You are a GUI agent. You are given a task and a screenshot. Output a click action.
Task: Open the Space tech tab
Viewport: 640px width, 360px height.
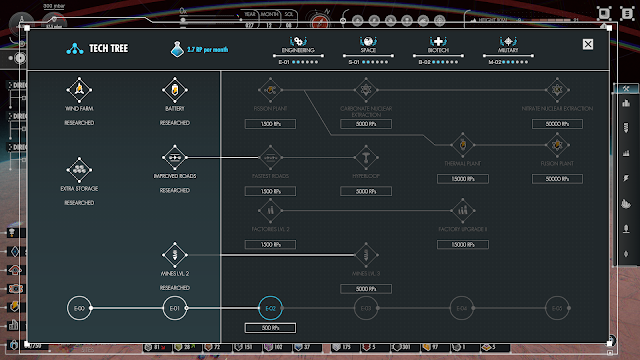click(368, 51)
